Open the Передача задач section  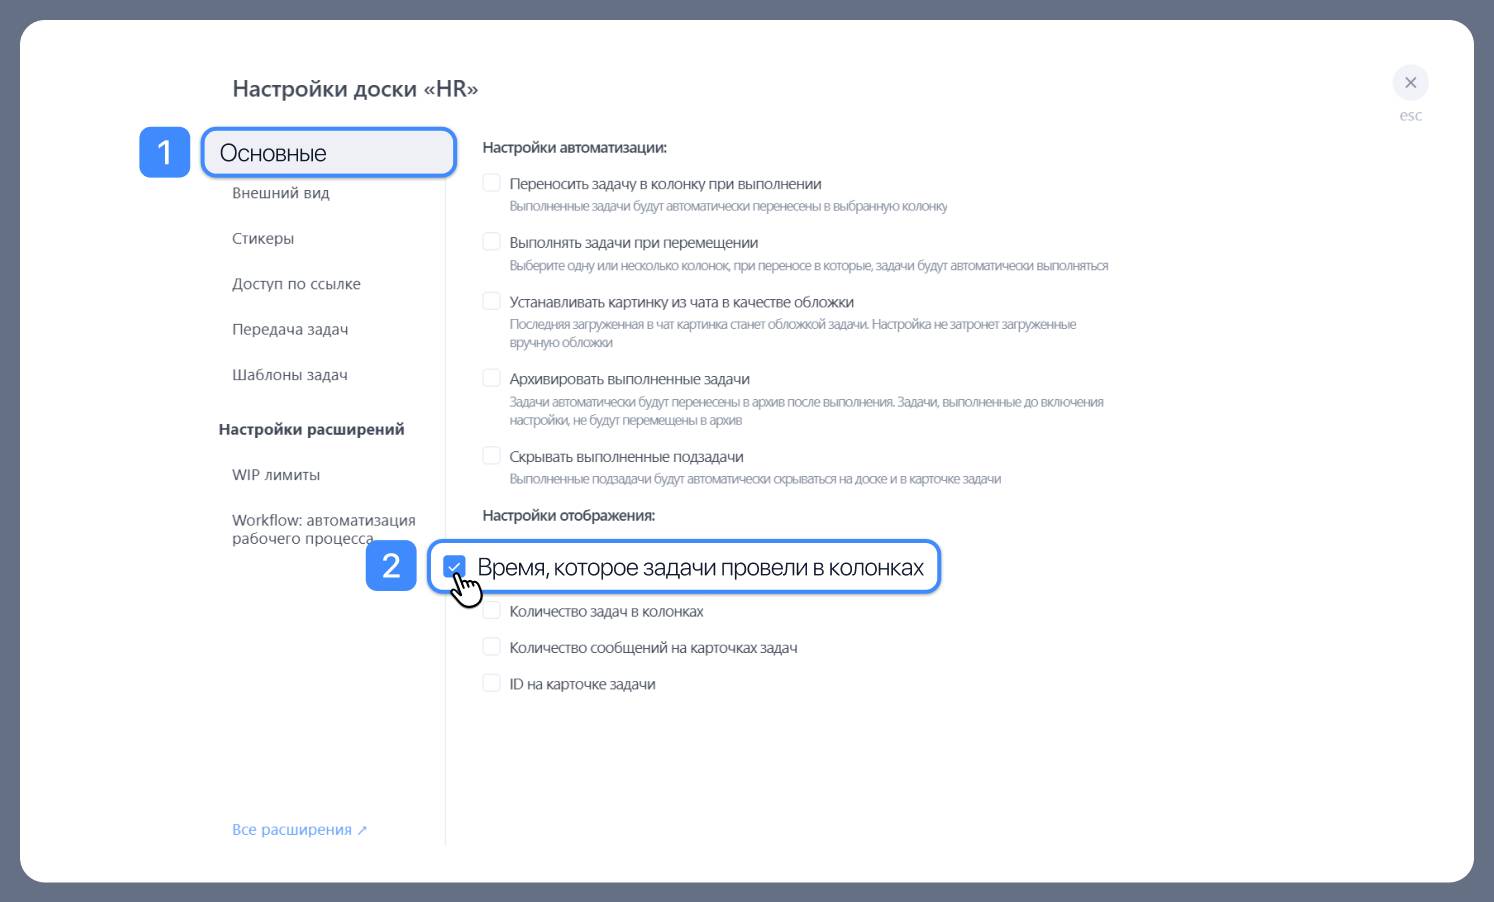[290, 329]
